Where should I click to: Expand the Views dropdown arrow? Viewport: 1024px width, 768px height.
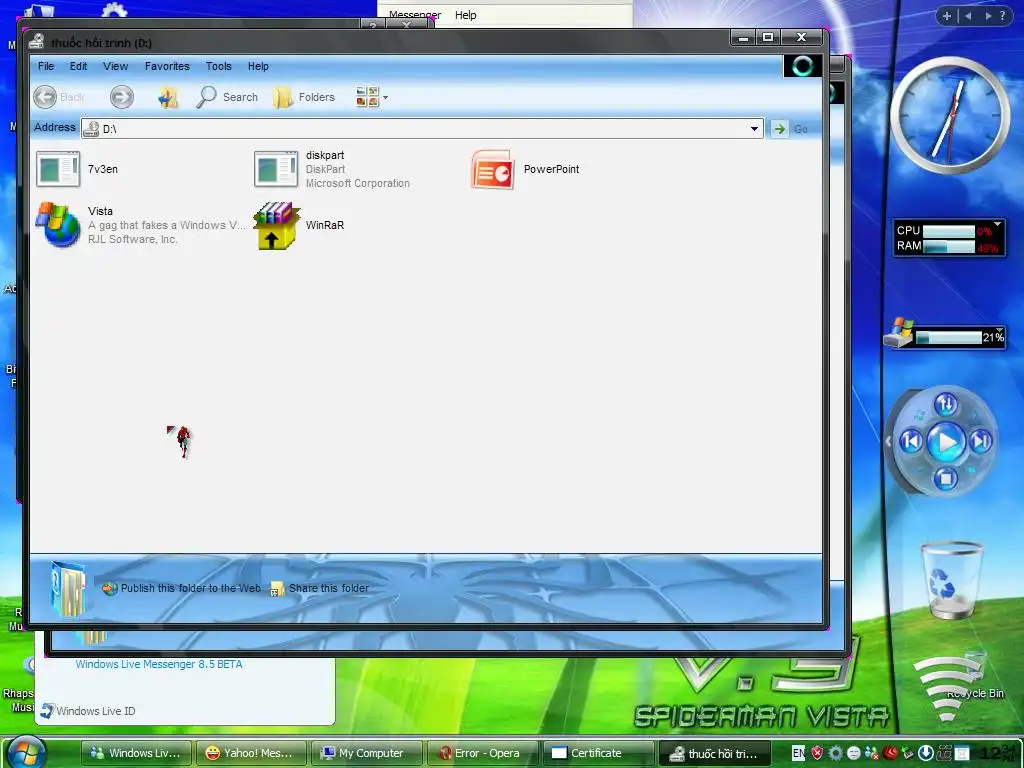pos(385,97)
